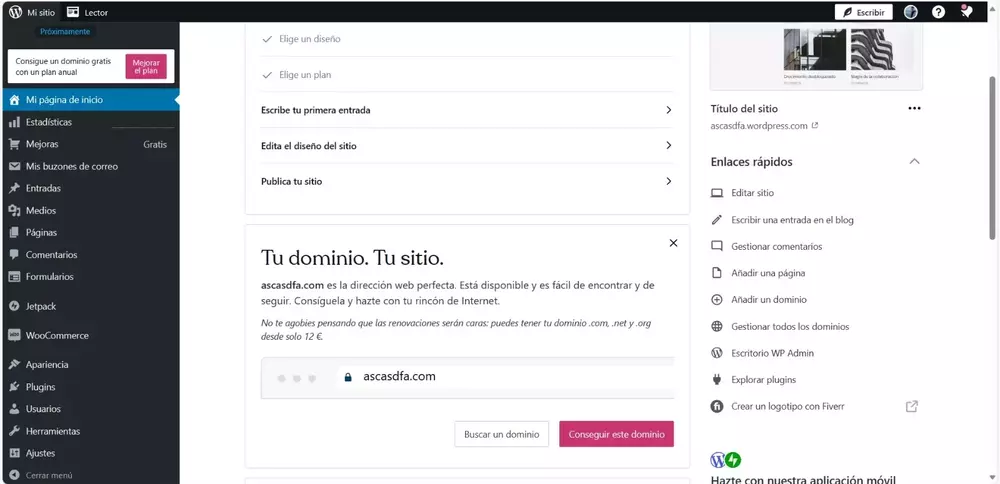Image resolution: width=1000 pixels, height=484 pixels.
Task: Open Herramientas wrench icon
Action: [x=14, y=431]
